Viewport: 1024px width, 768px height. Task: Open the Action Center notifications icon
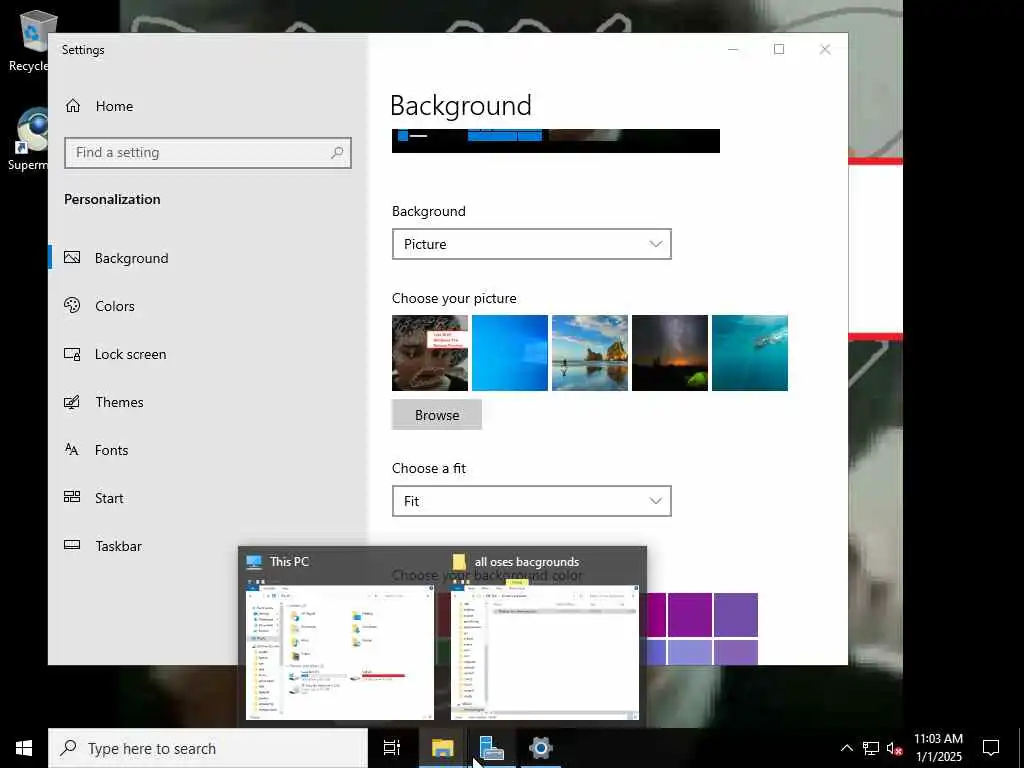[991, 748]
